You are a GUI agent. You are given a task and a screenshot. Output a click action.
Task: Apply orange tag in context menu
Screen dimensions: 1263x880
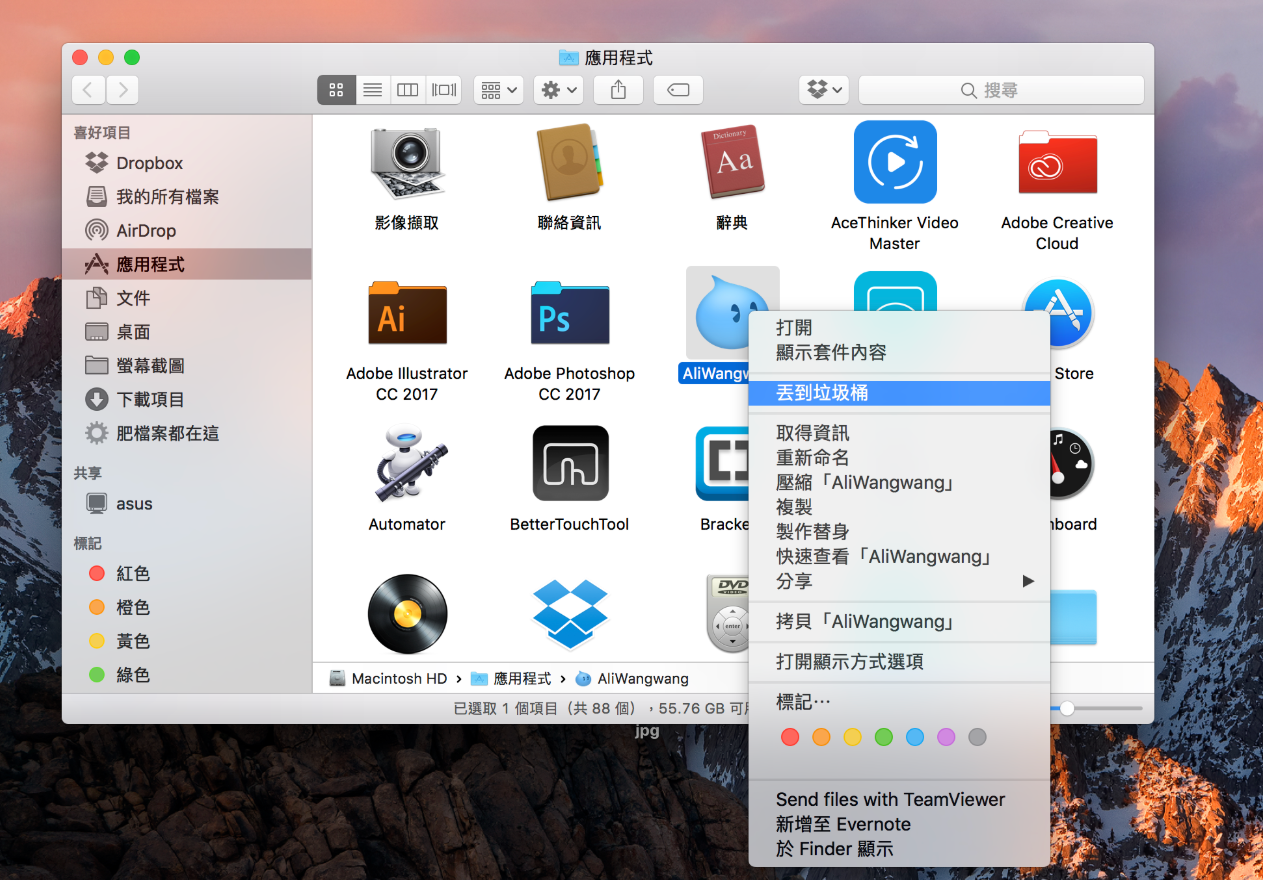(821, 737)
